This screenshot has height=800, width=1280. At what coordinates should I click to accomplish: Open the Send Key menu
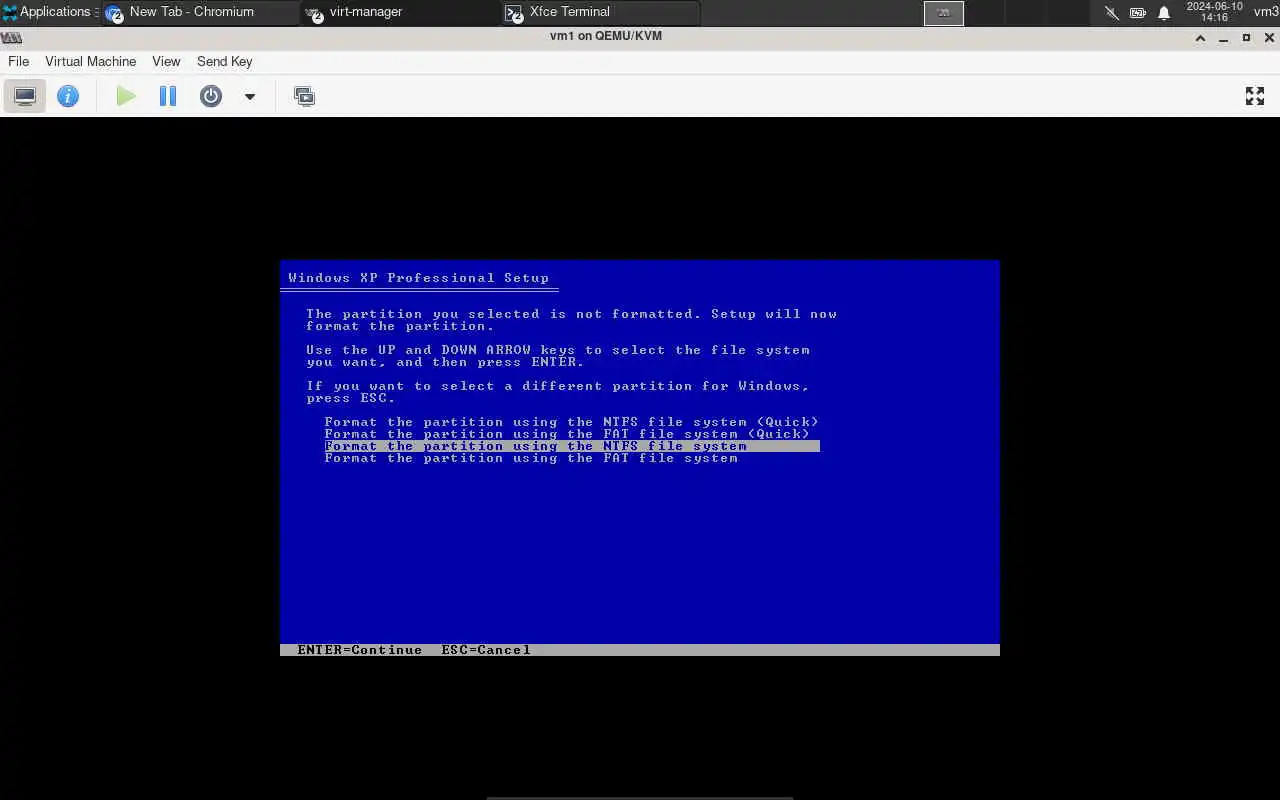click(224, 61)
